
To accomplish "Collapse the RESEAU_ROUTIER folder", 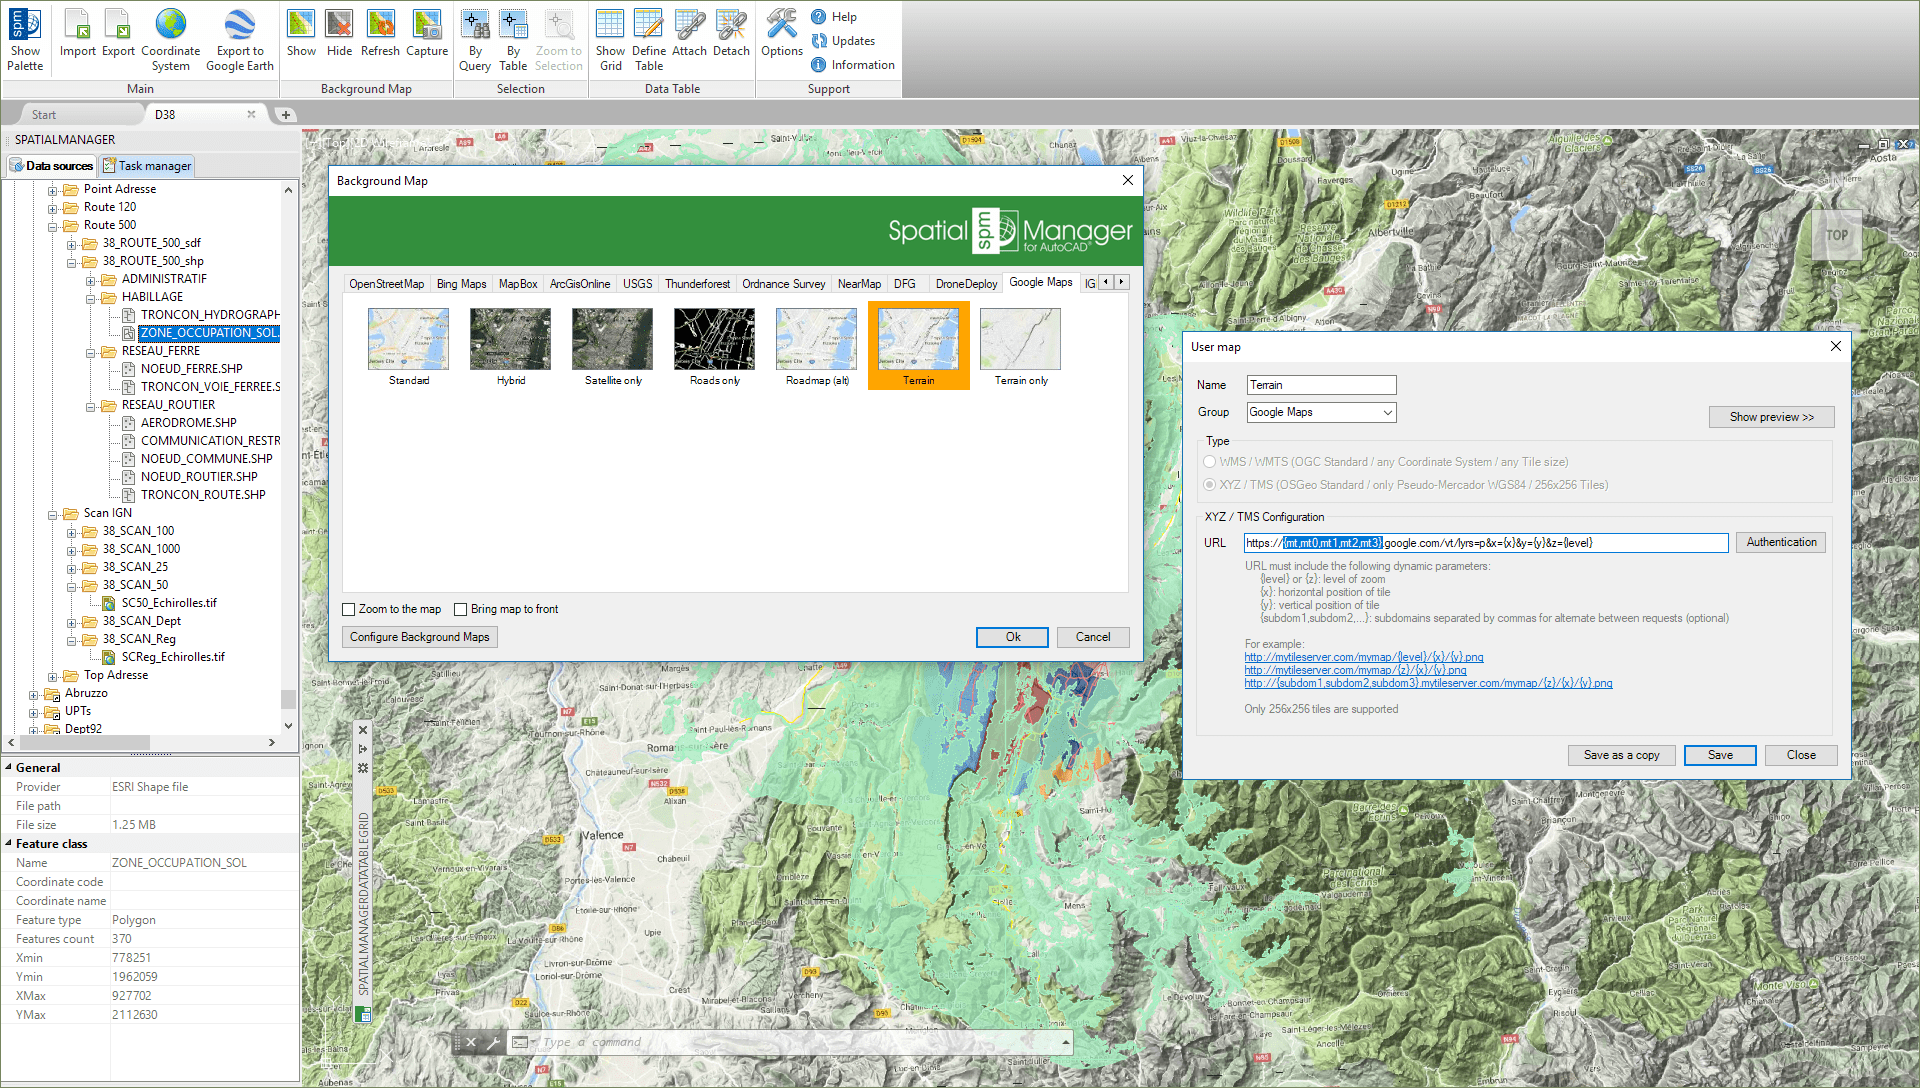I will [91, 406].
